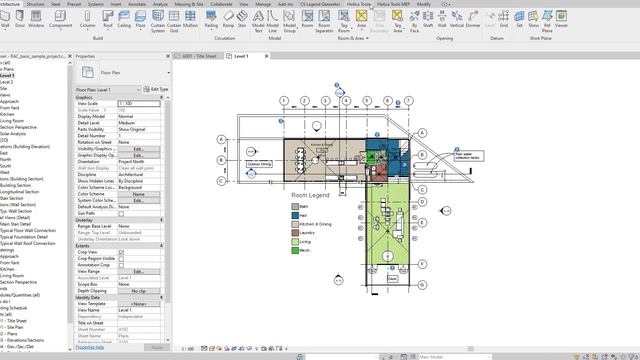
Task: Click the Edit Type button
Action: click(156, 89)
